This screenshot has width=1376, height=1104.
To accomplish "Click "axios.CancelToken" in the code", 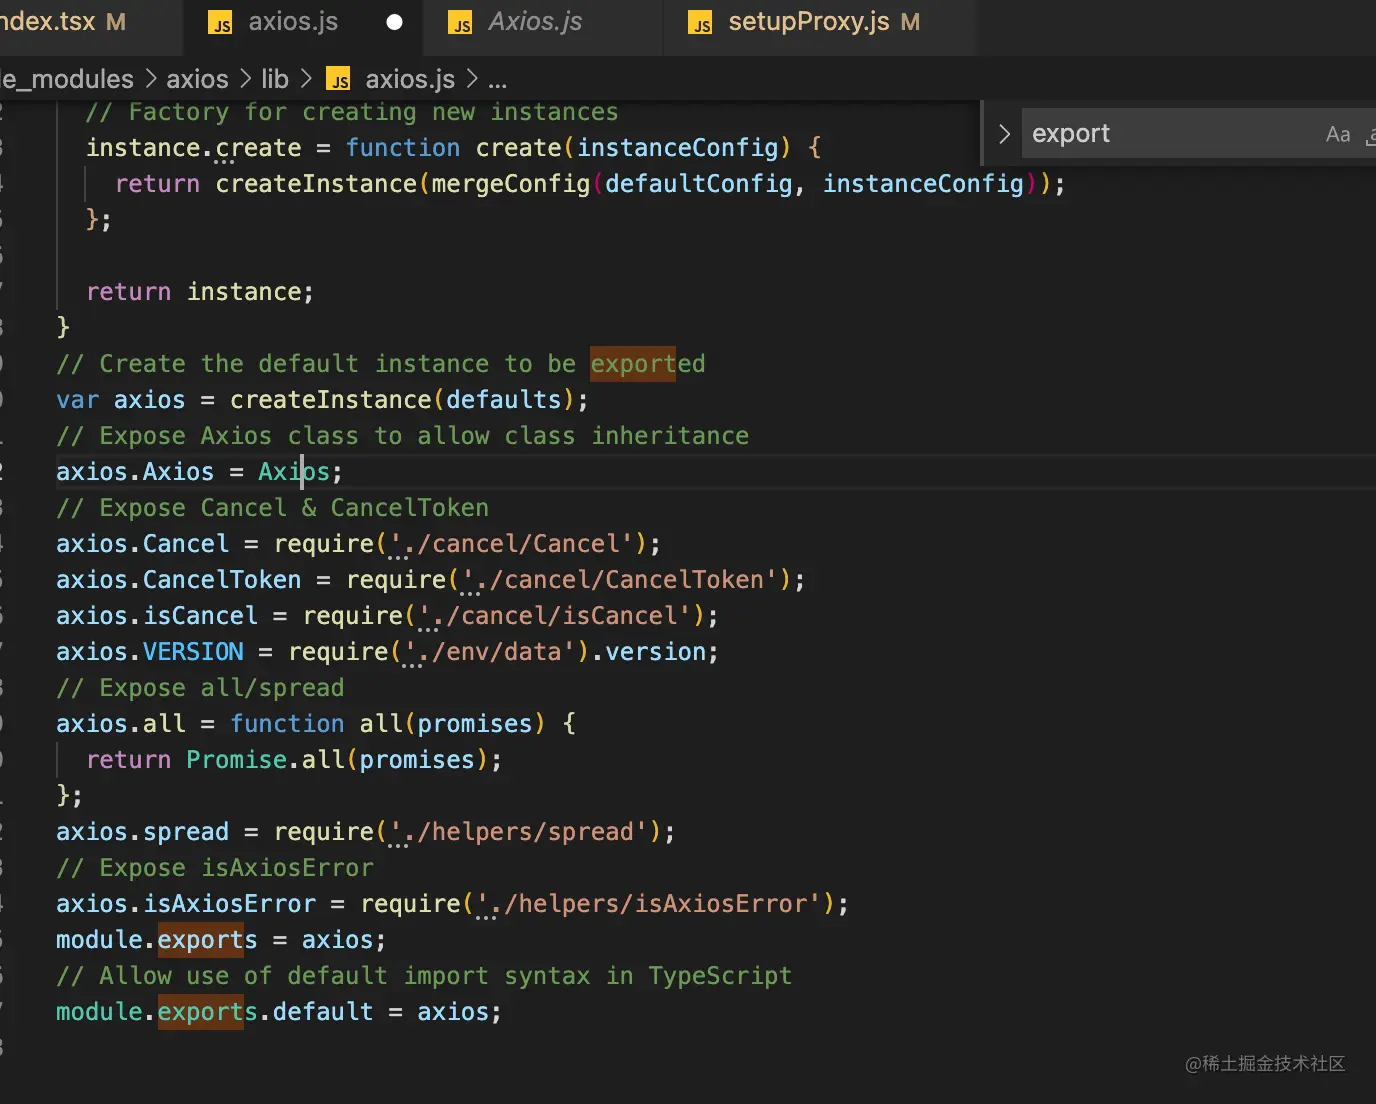I will pyautogui.click(x=179, y=580).
